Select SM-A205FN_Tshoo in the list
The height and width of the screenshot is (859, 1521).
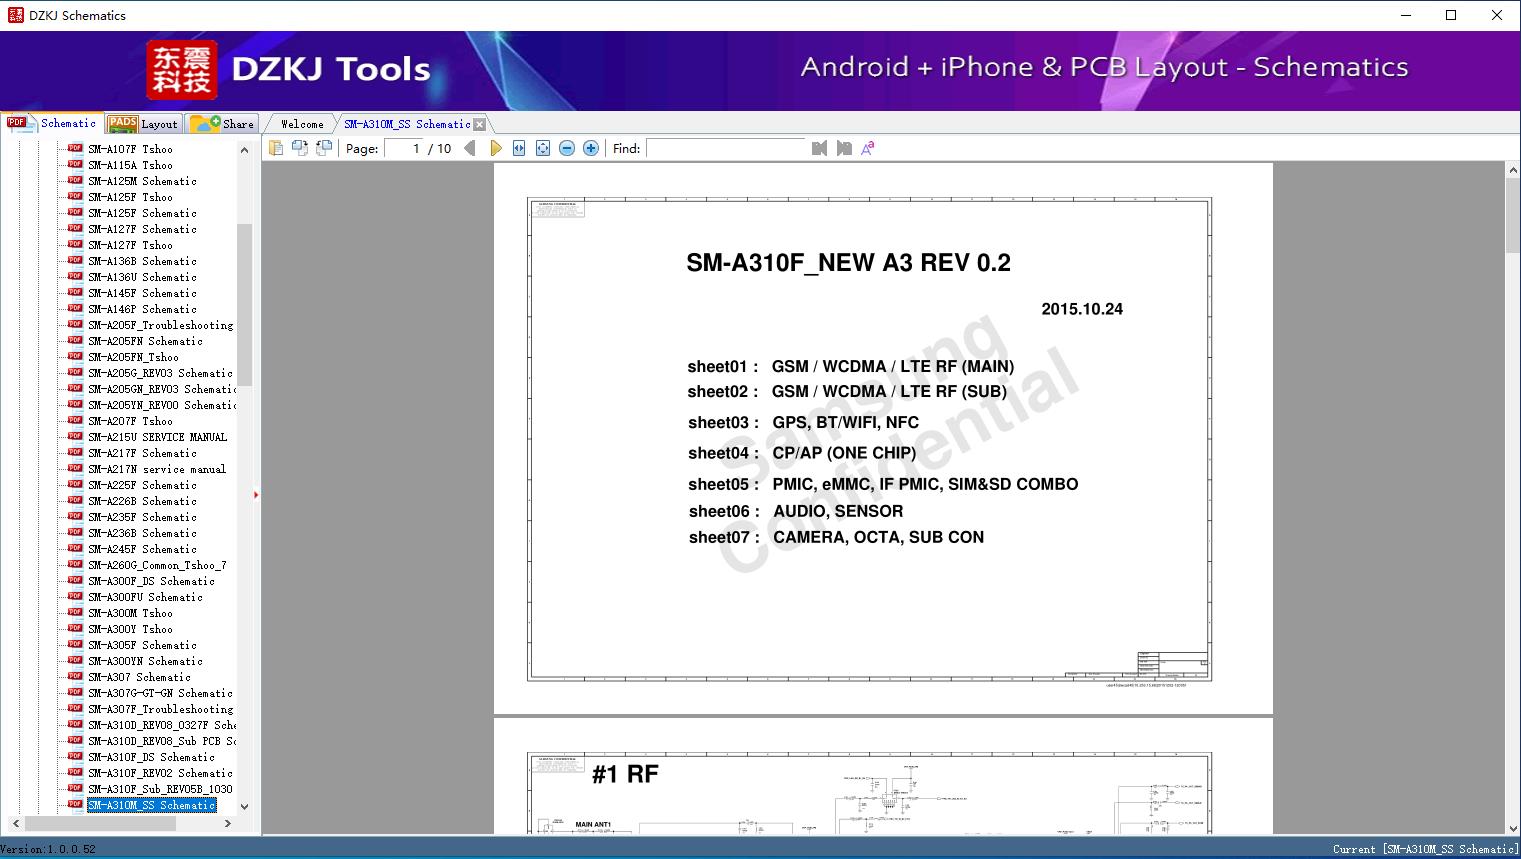[x=133, y=357]
